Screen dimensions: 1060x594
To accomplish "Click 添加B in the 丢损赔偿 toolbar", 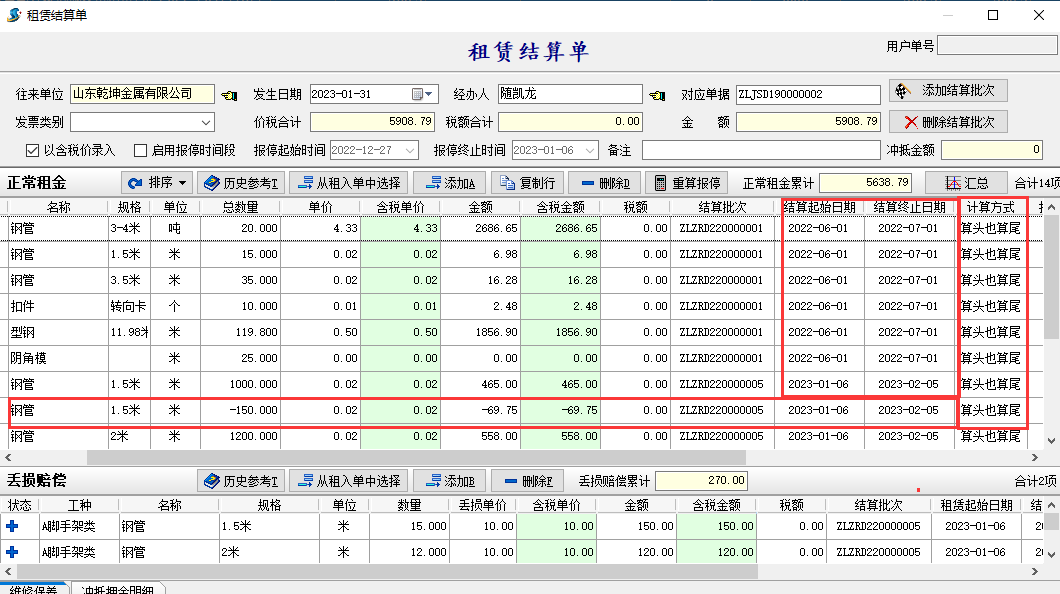I will pyautogui.click(x=449, y=481).
